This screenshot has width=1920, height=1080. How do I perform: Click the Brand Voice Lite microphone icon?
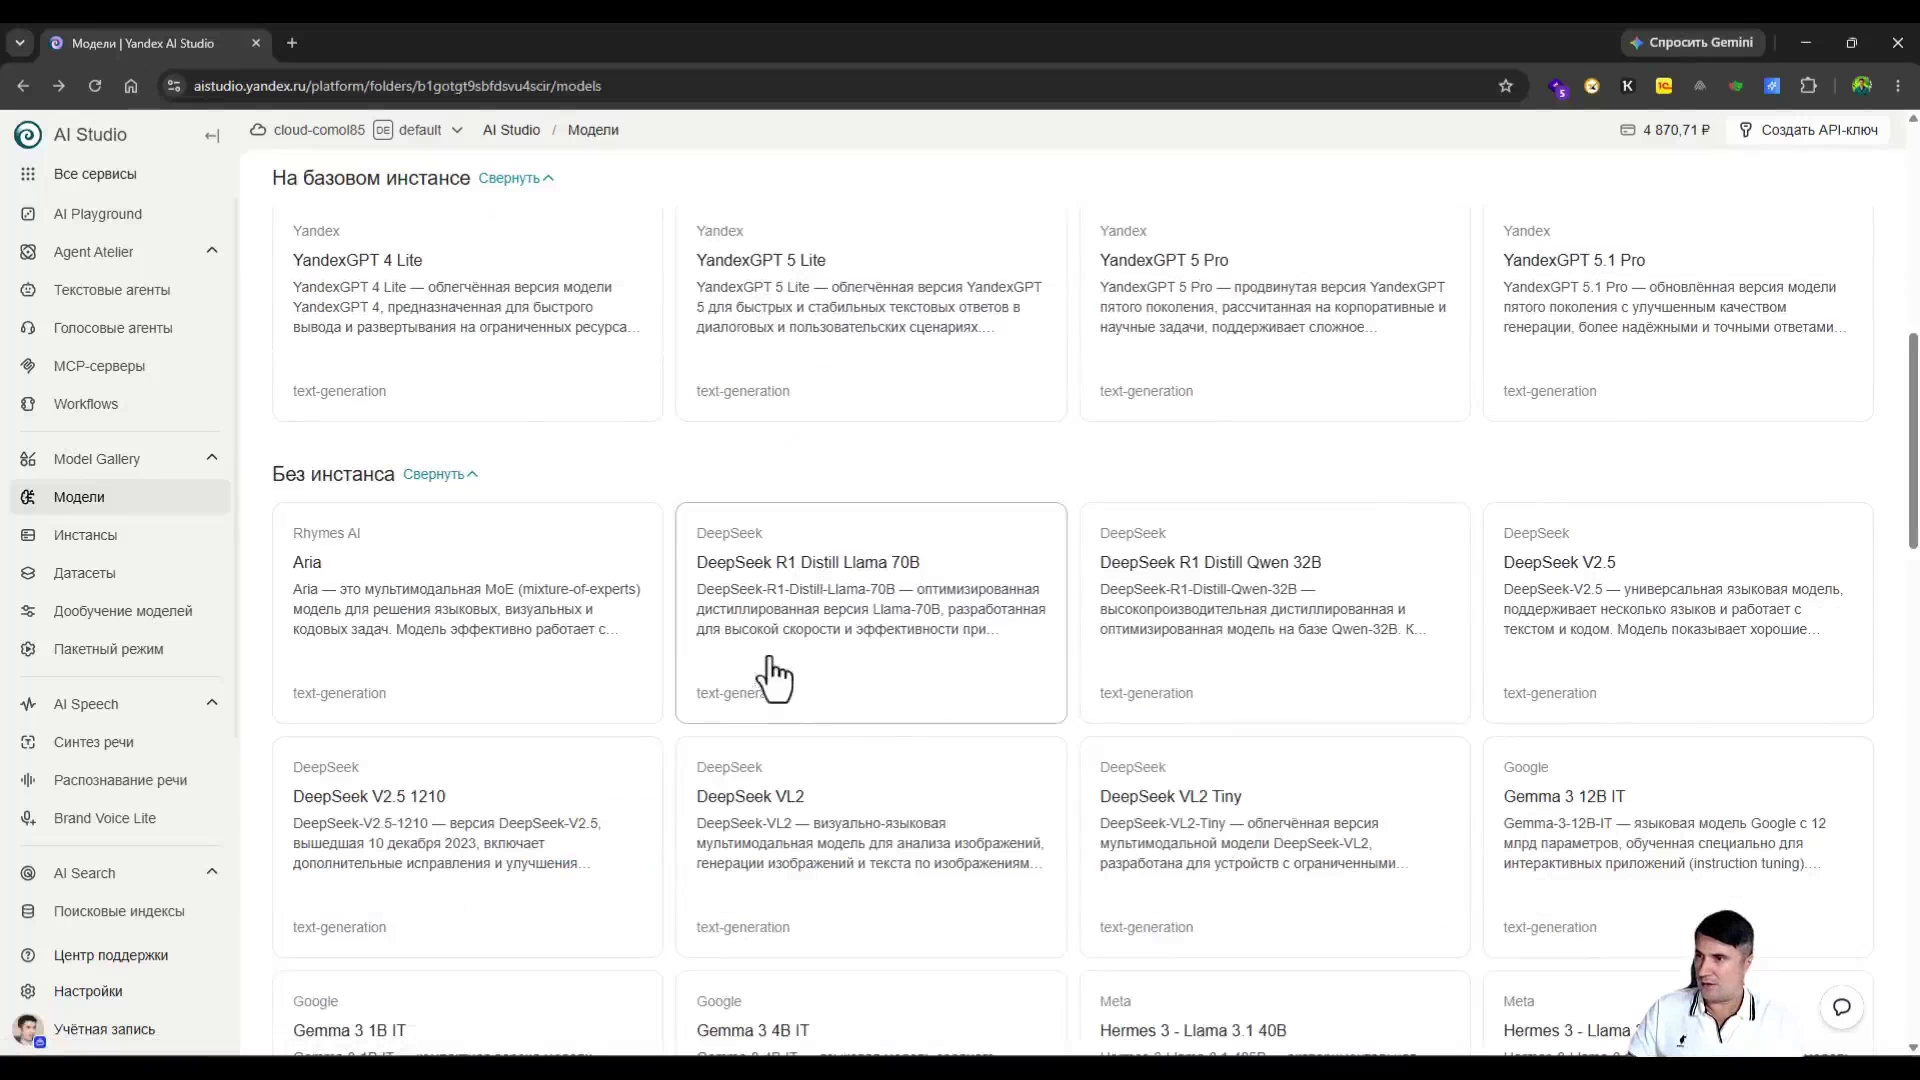[x=28, y=818]
